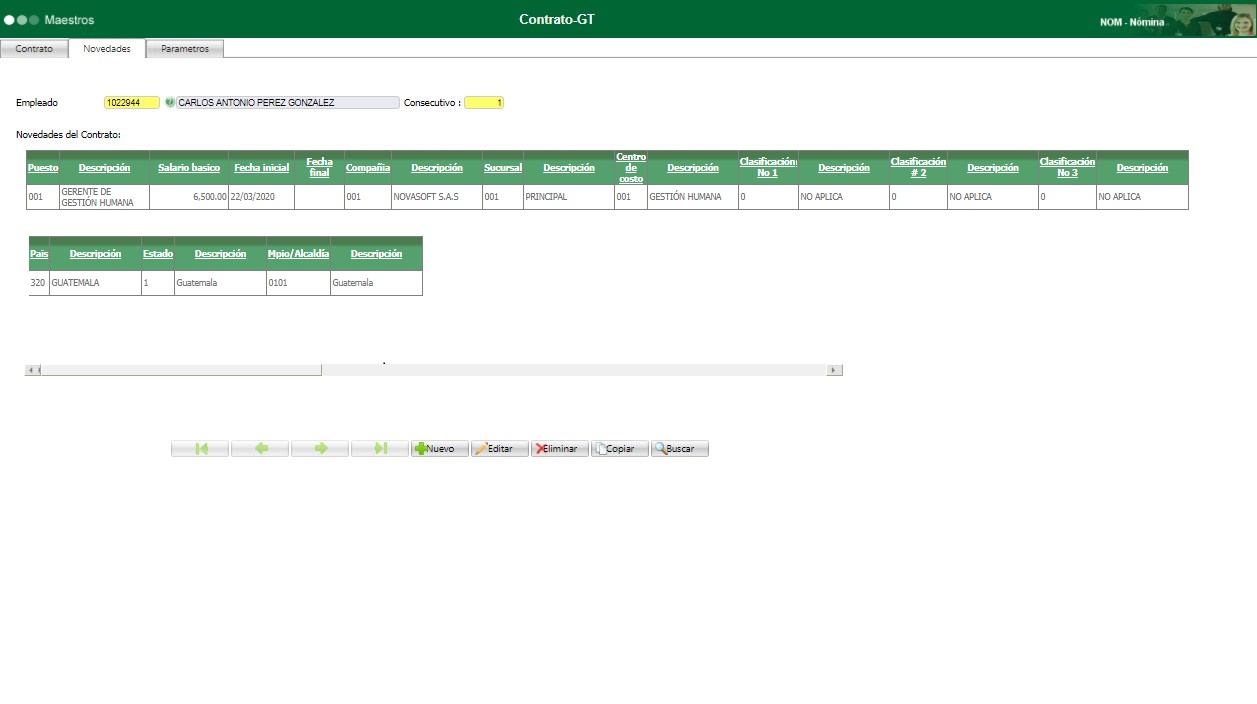Select the 22/03/2020 start date cell
The width and height of the screenshot is (1257, 704).
(x=261, y=197)
